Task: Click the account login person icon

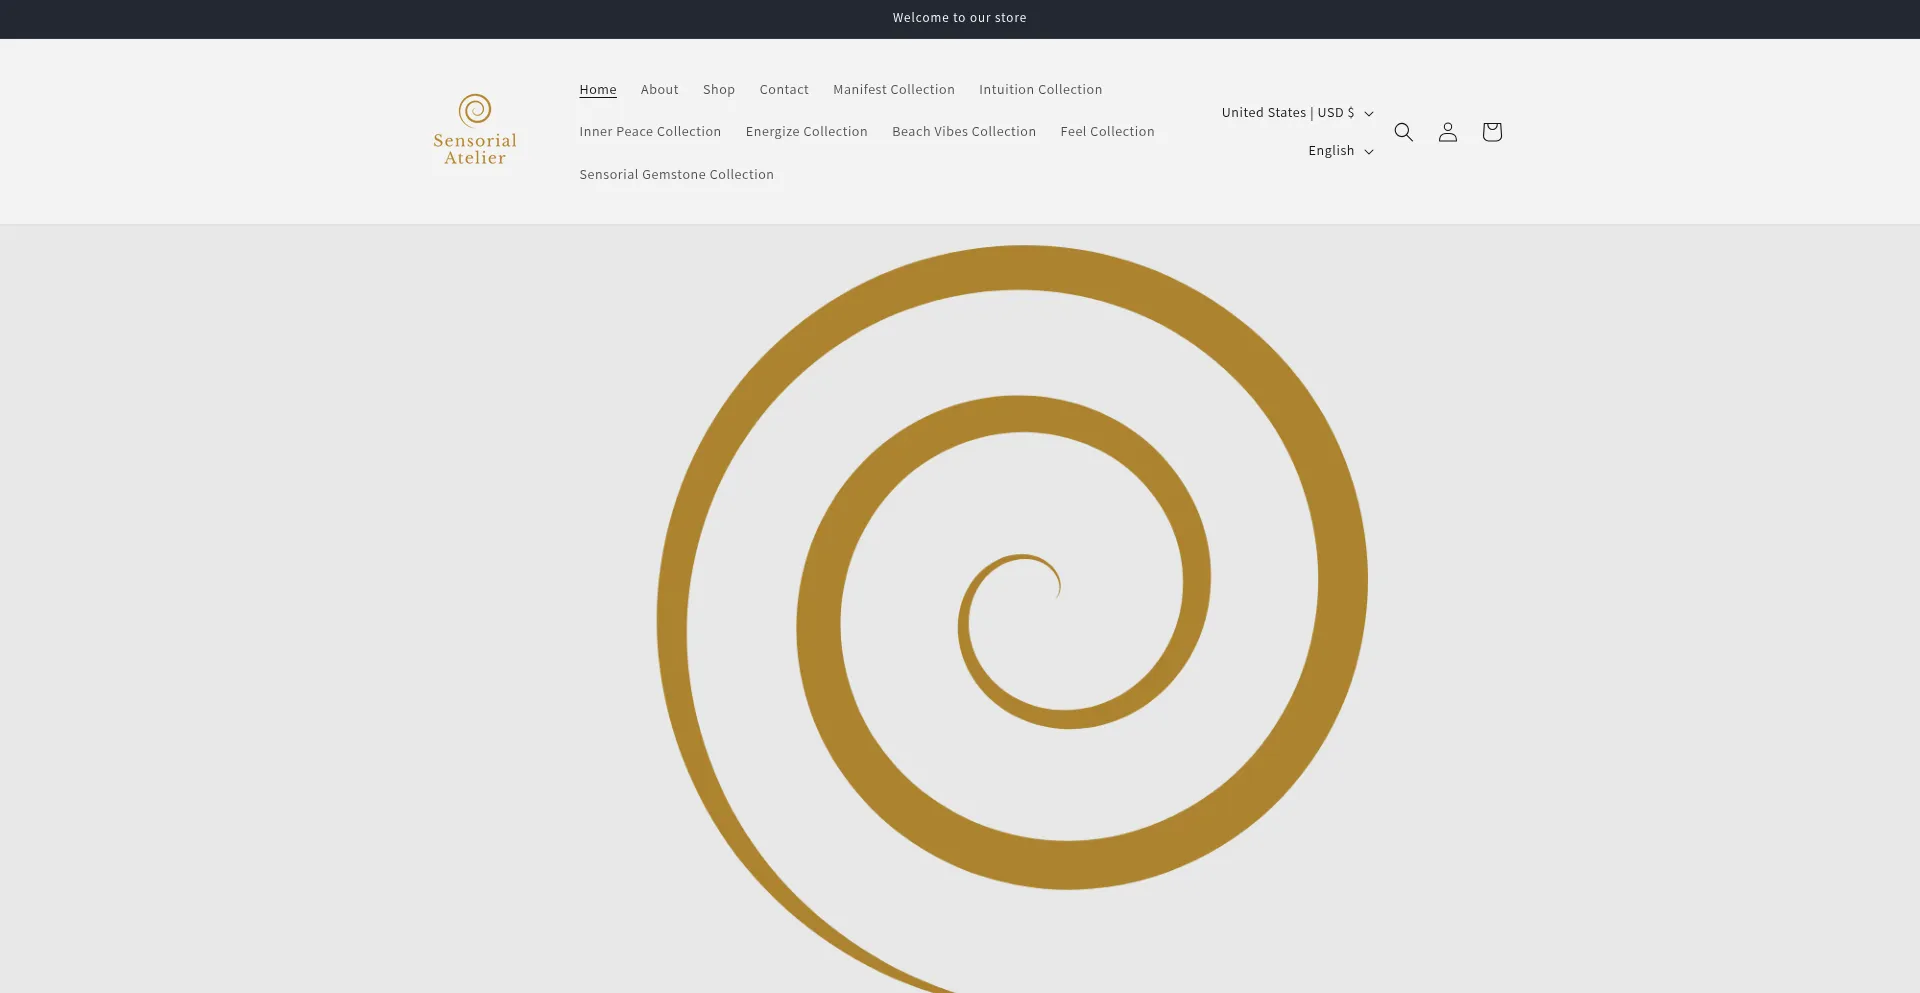Action: pos(1447,132)
